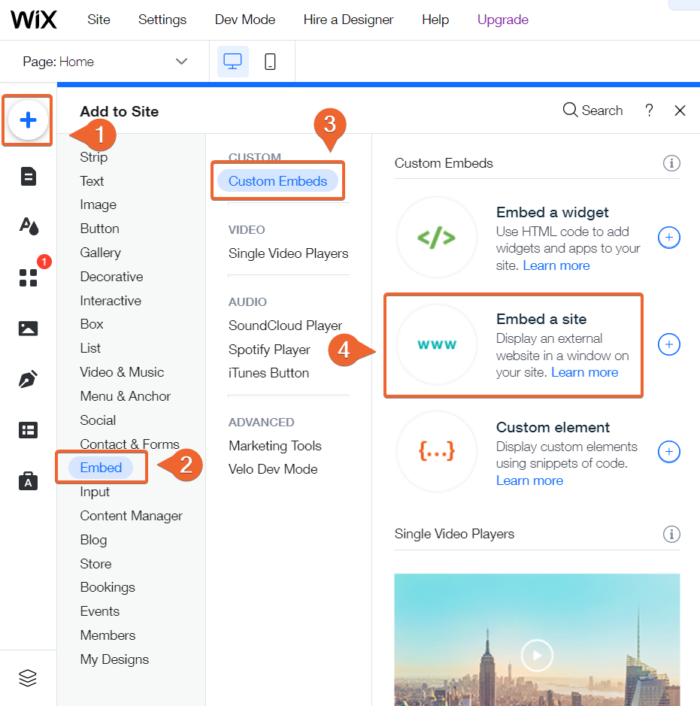Click the curly braces Custom element icon
The image size is (700, 706).
tap(436, 451)
